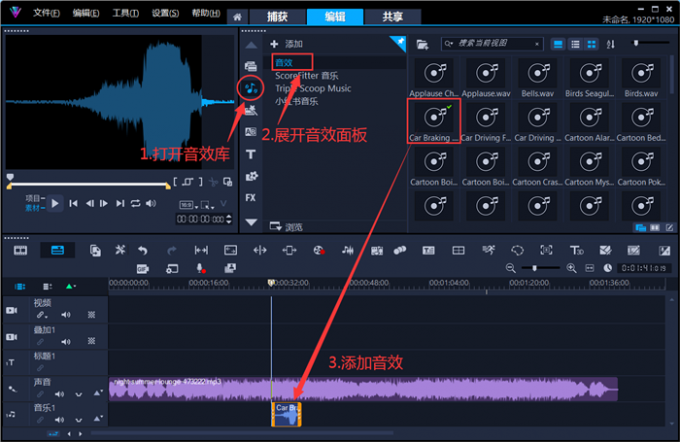This screenshot has width=680, height=442.
Task: Pin the library panel
Action: pyautogui.click(x=399, y=42)
